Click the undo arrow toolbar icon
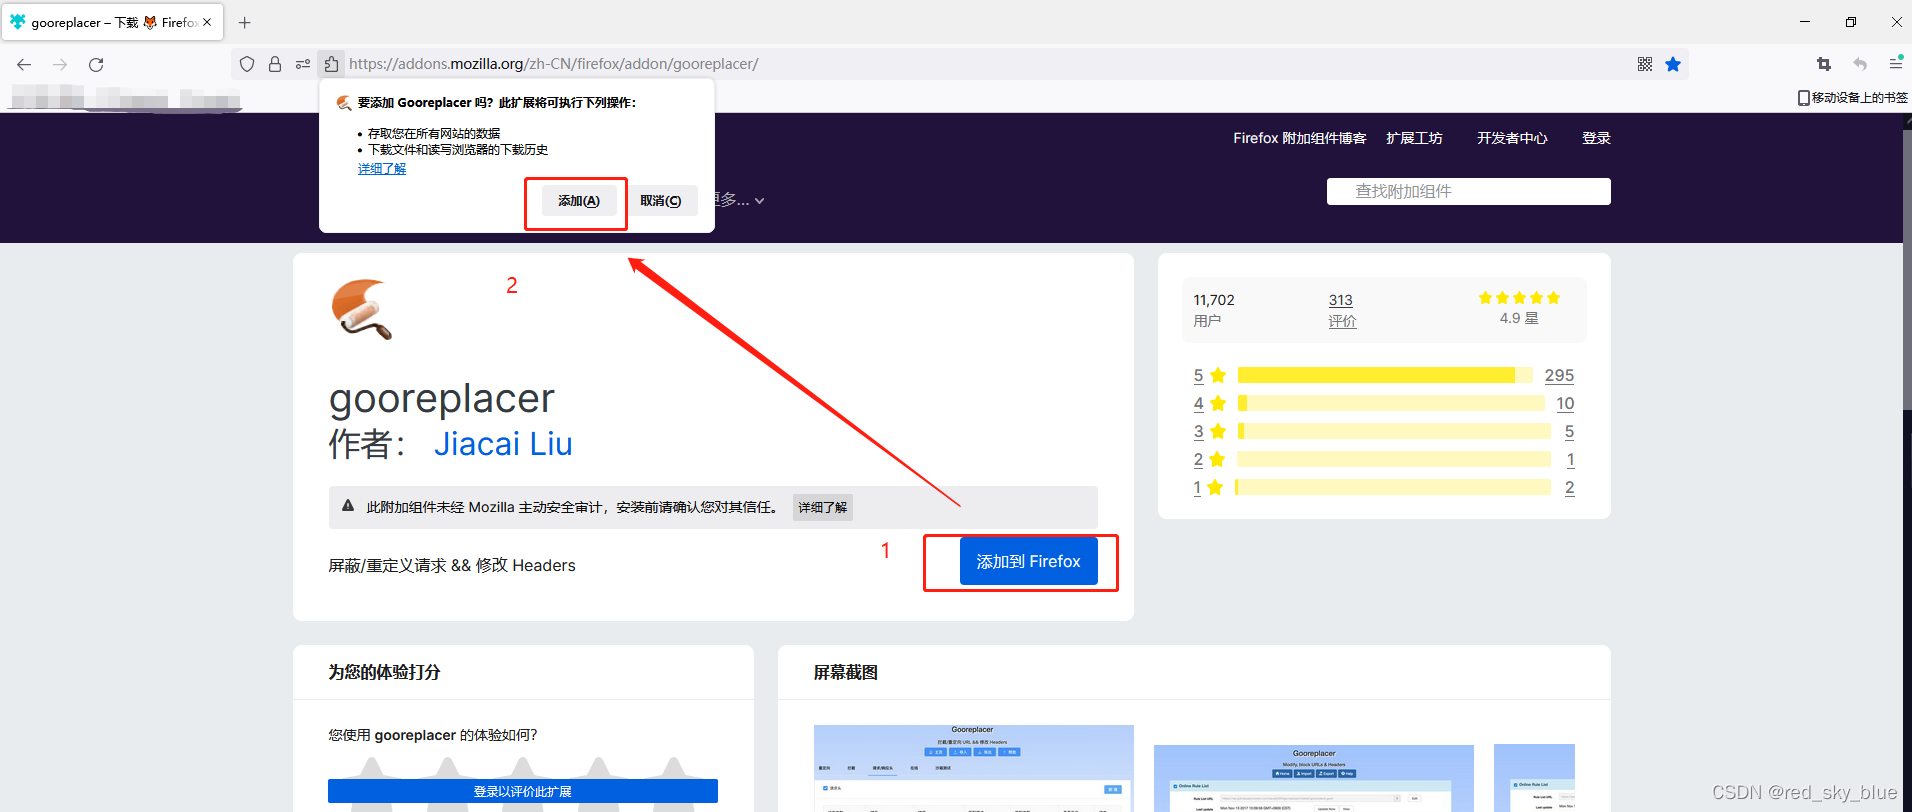Image resolution: width=1912 pixels, height=812 pixels. pyautogui.click(x=1860, y=64)
